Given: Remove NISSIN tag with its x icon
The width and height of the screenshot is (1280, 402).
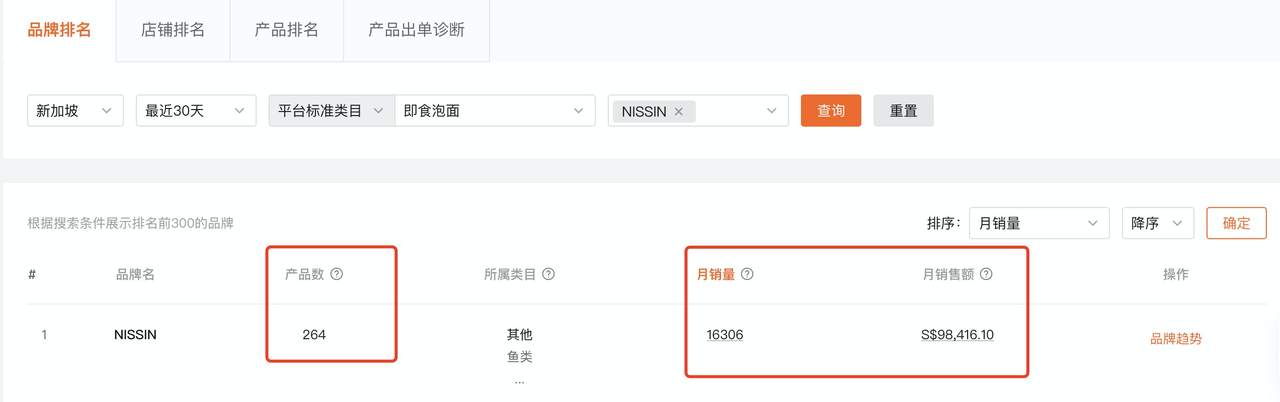Looking at the screenshot, I should (x=679, y=112).
